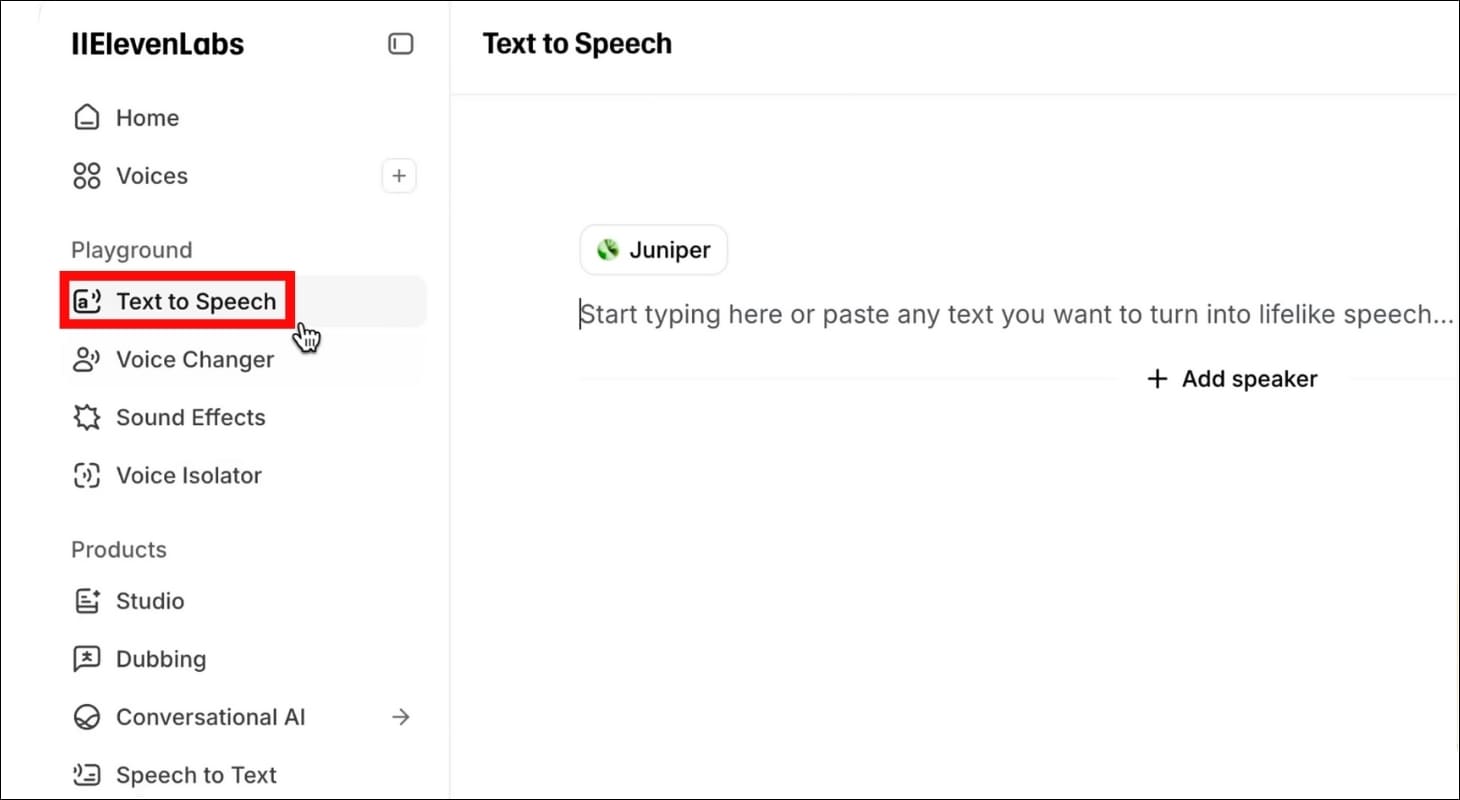Expand Conversational AI with its arrow
This screenshot has height=800, width=1460.
tap(401, 716)
